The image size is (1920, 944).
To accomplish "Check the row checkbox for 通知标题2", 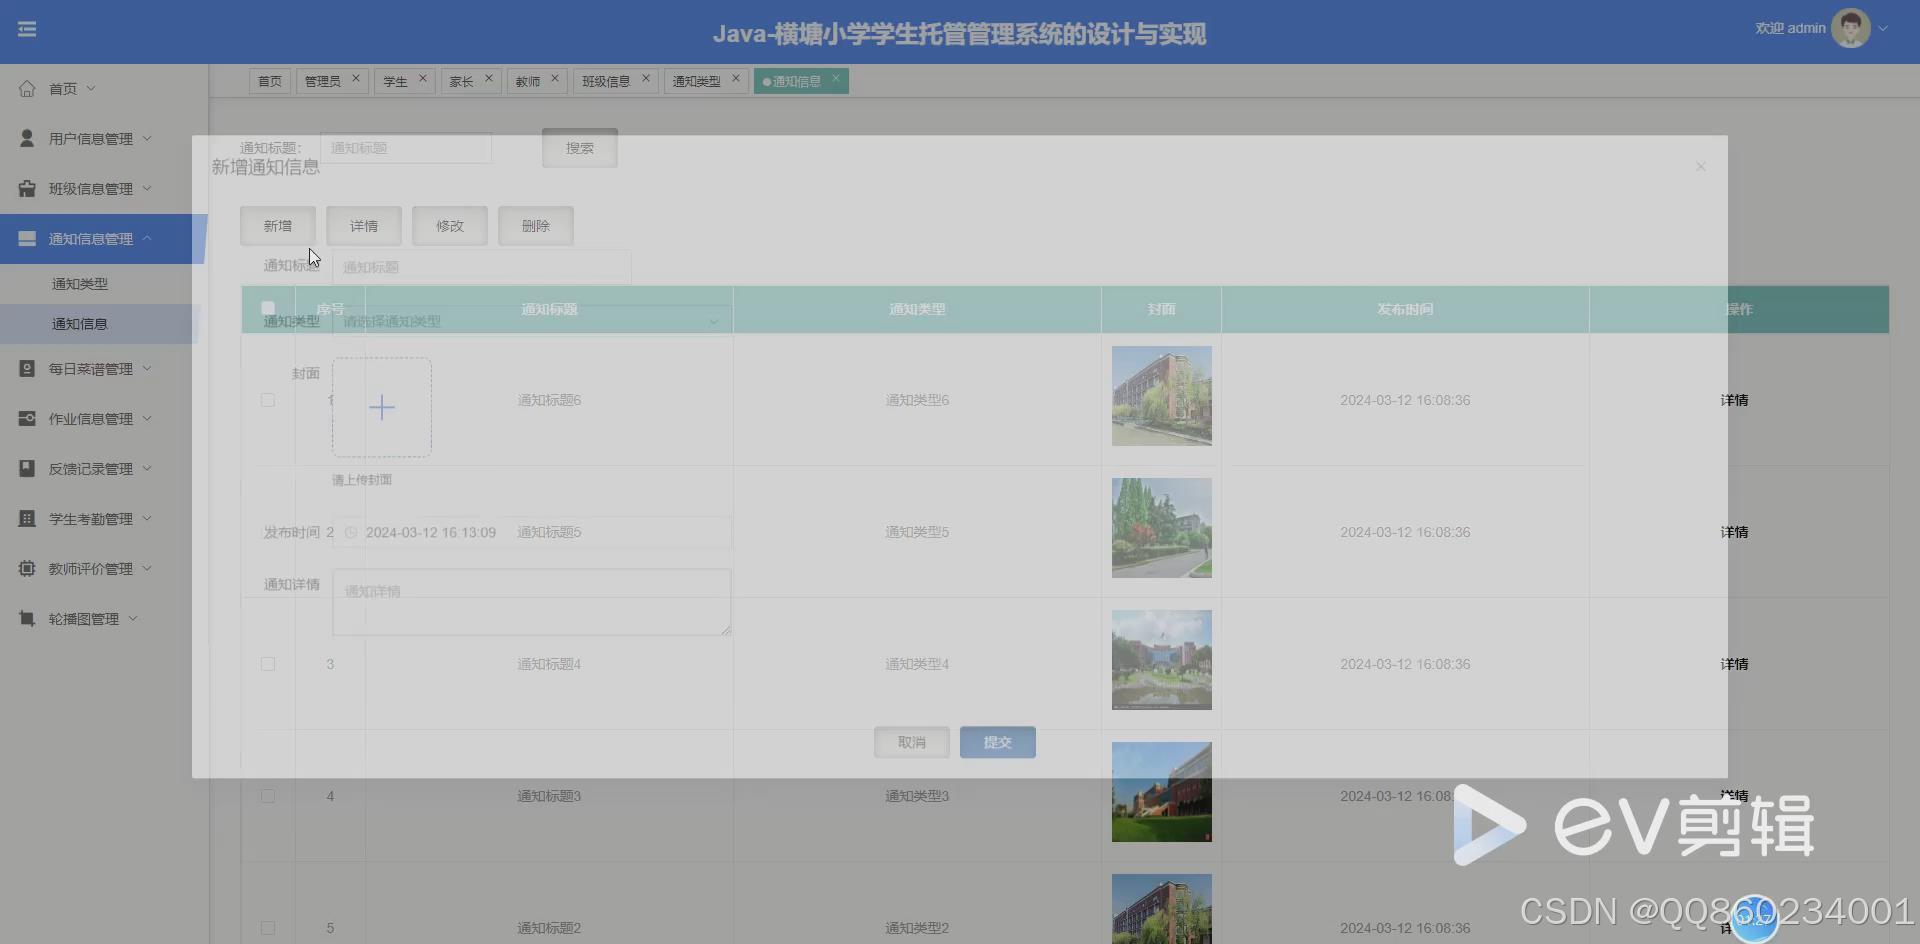I will click(268, 928).
